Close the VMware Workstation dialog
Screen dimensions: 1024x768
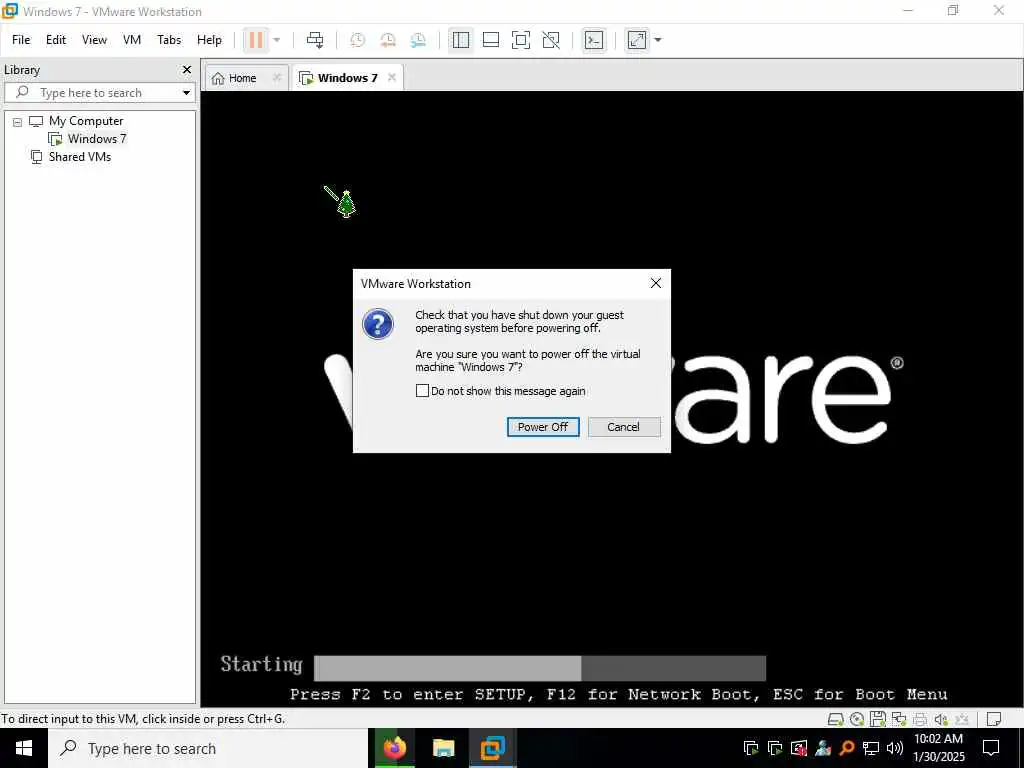tap(656, 283)
